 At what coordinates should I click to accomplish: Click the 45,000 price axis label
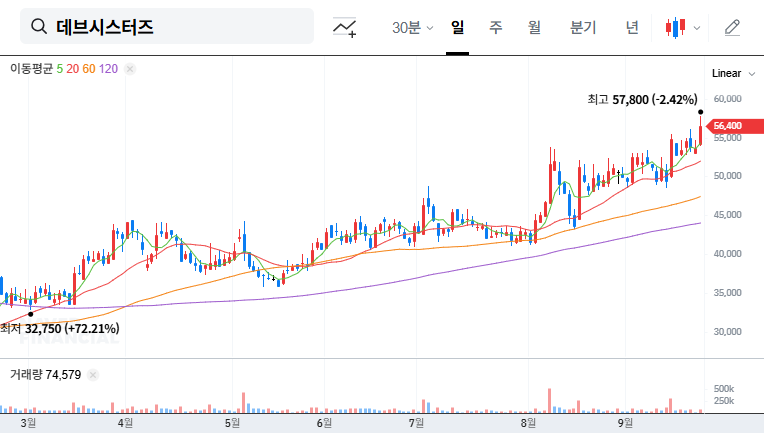click(727, 215)
